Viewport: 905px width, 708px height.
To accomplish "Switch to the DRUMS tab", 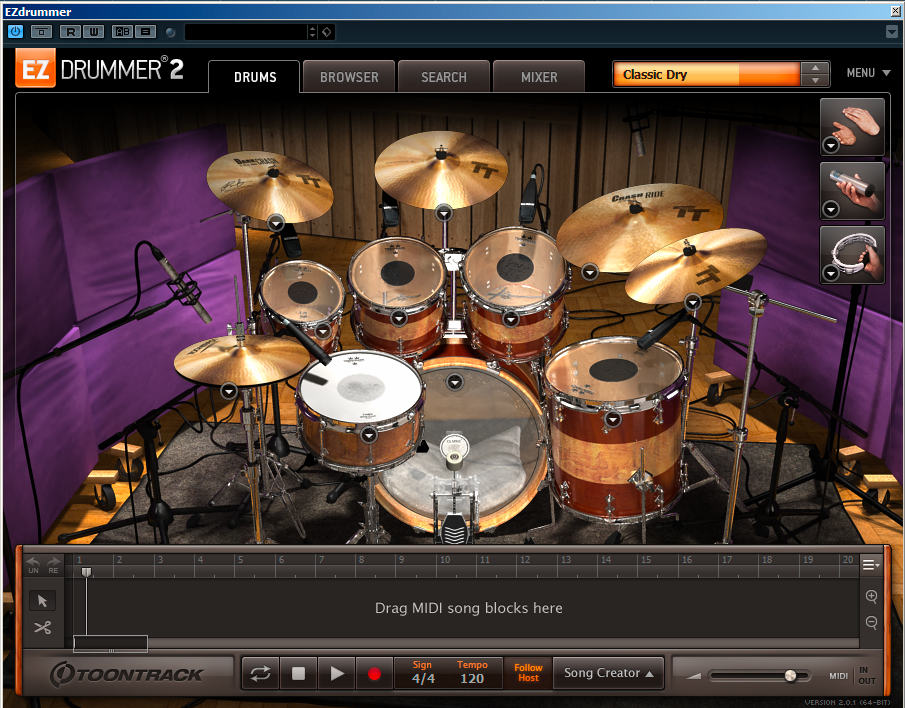I will click(x=255, y=77).
